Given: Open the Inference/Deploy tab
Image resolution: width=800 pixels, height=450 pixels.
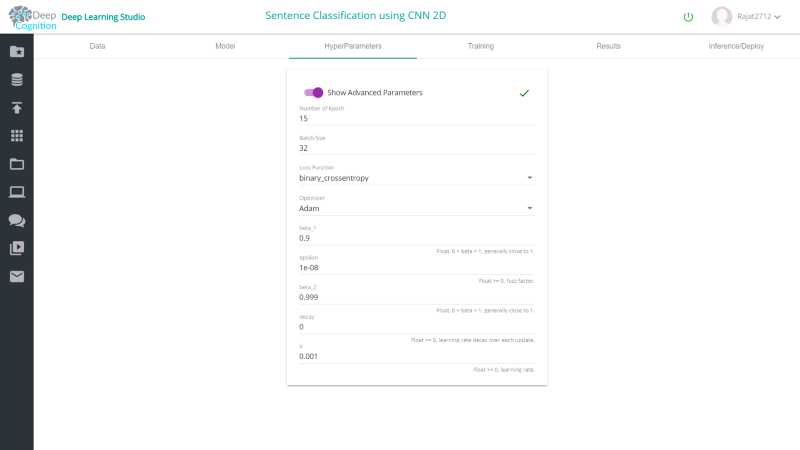Looking at the screenshot, I should [x=736, y=46].
